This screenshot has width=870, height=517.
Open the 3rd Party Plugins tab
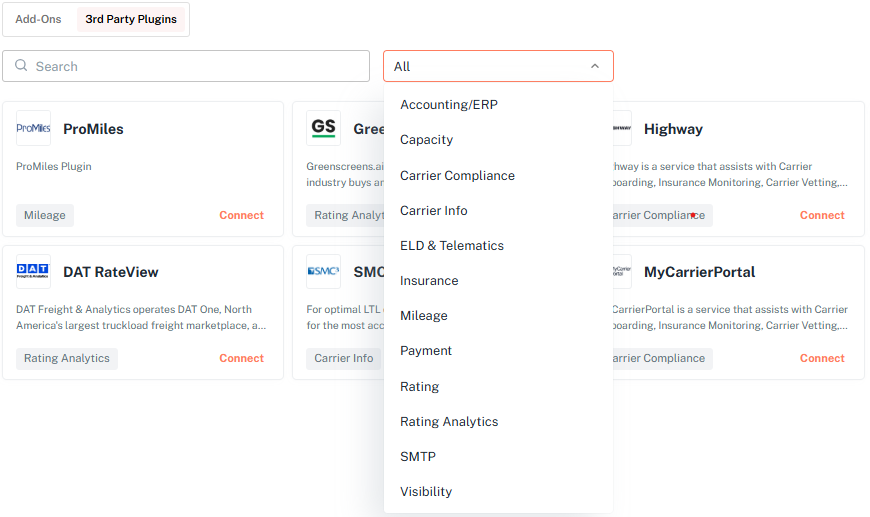click(131, 19)
